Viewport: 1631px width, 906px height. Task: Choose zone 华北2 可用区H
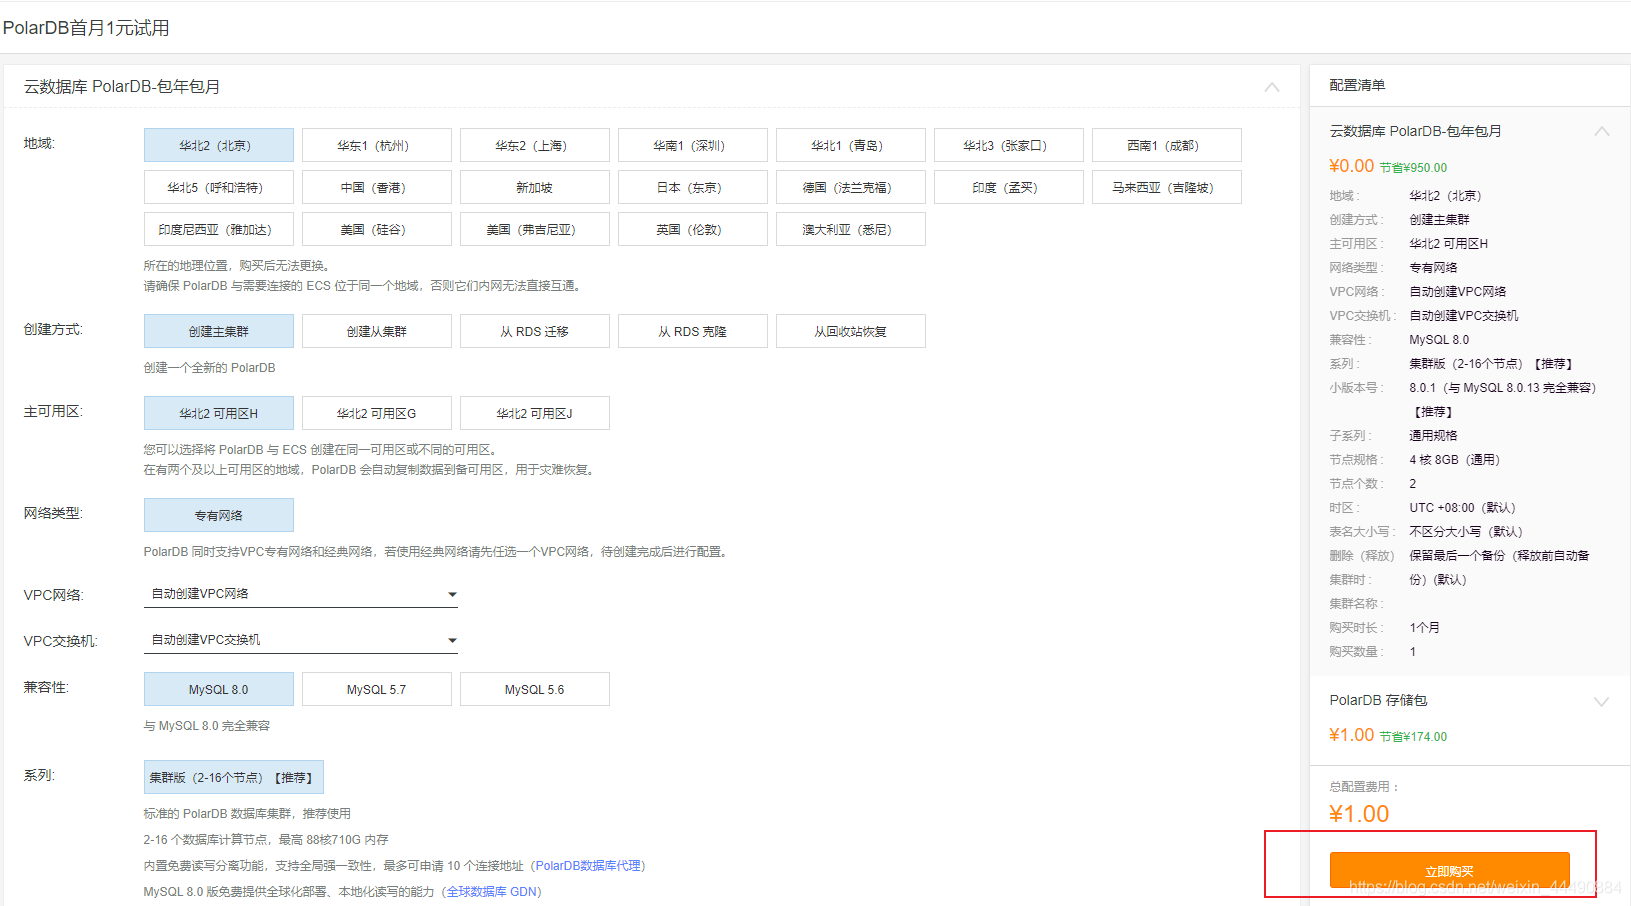[218, 413]
